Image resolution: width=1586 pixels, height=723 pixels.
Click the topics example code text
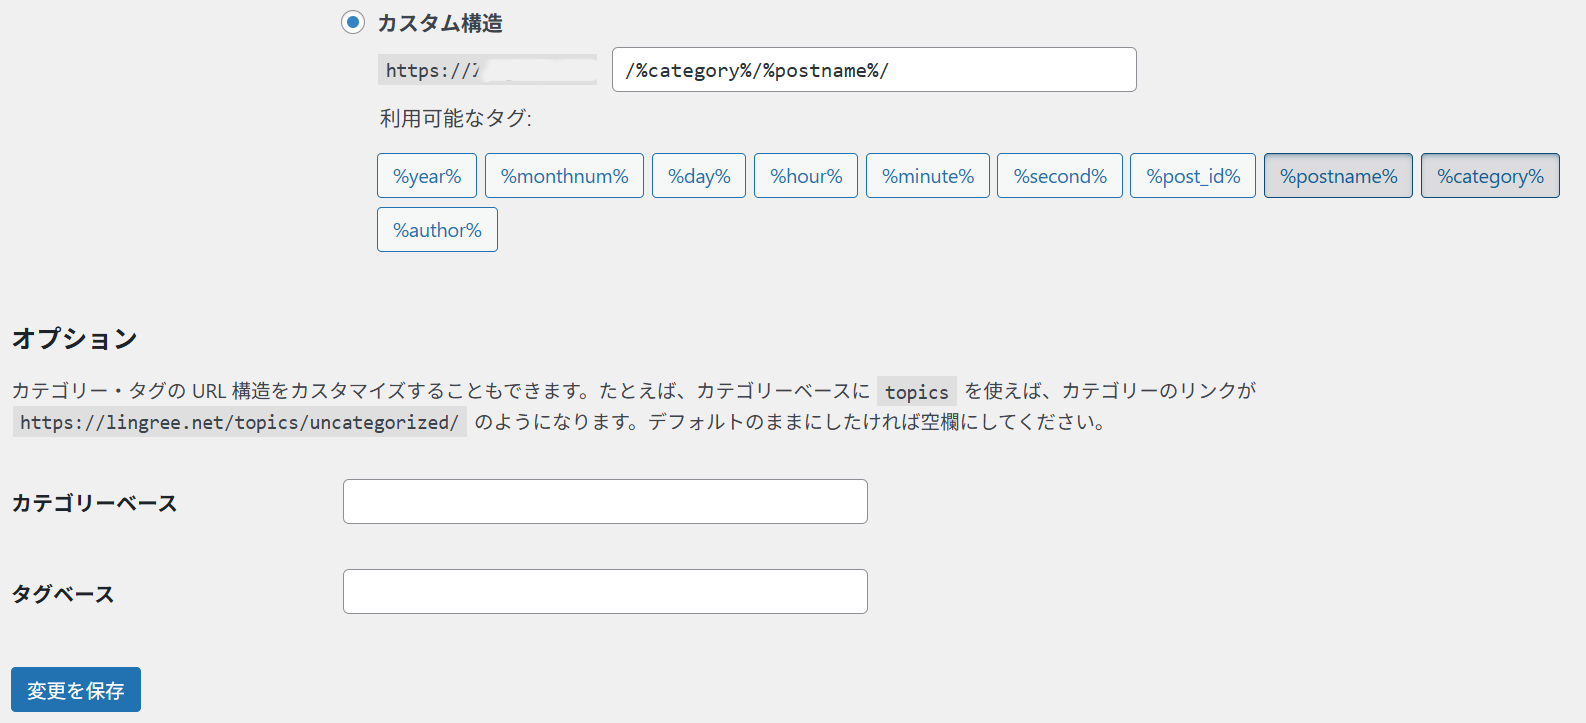[x=916, y=392]
